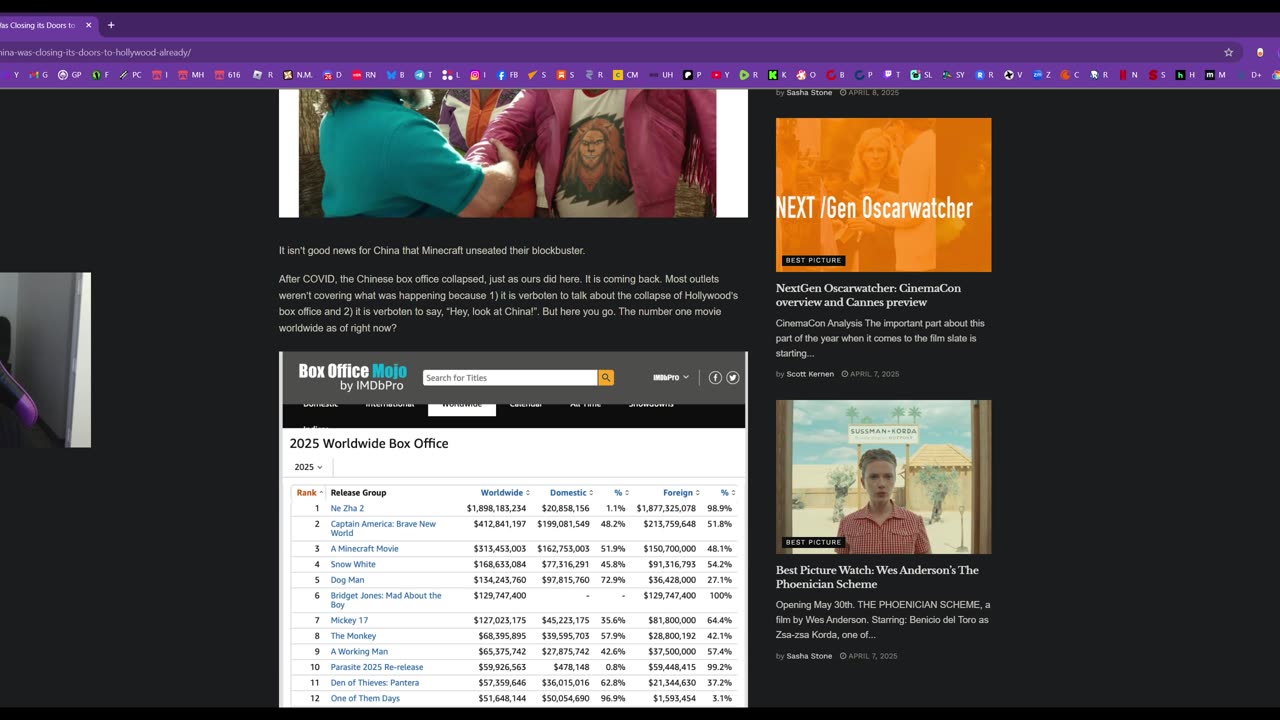Sort table by Foreign column
1280x720 pixels.
(680, 493)
